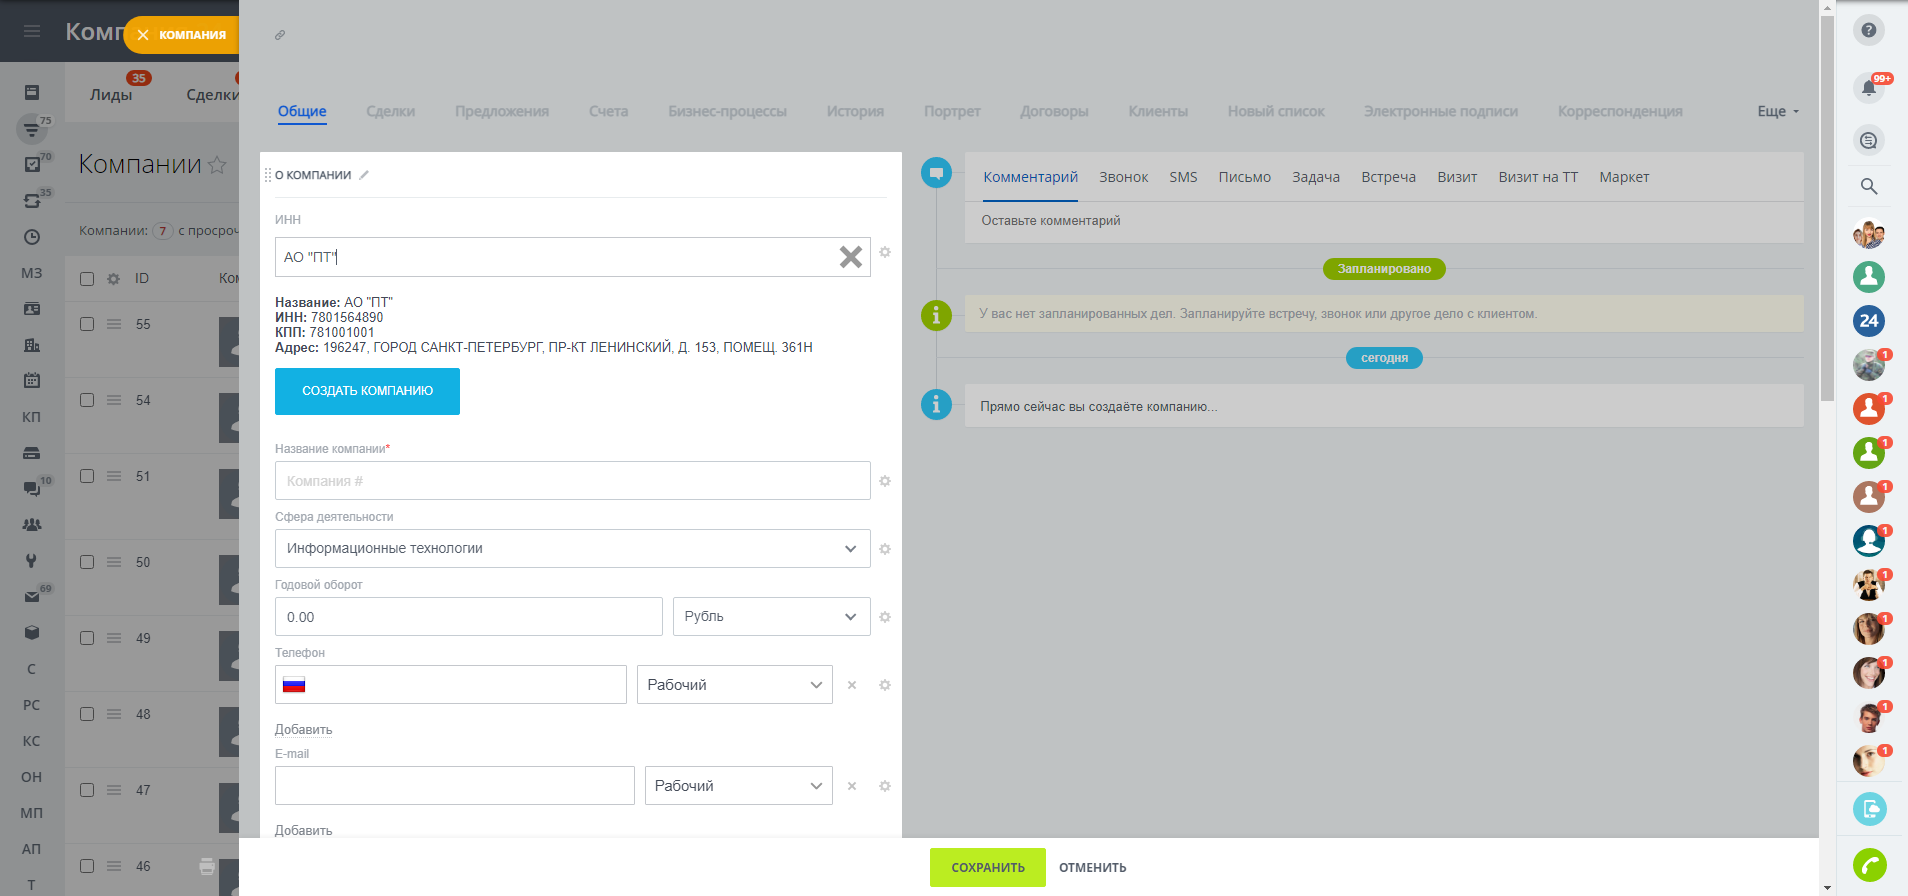Open settings gear for E-mail field
Screen dimensions: 1908x896
click(885, 786)
